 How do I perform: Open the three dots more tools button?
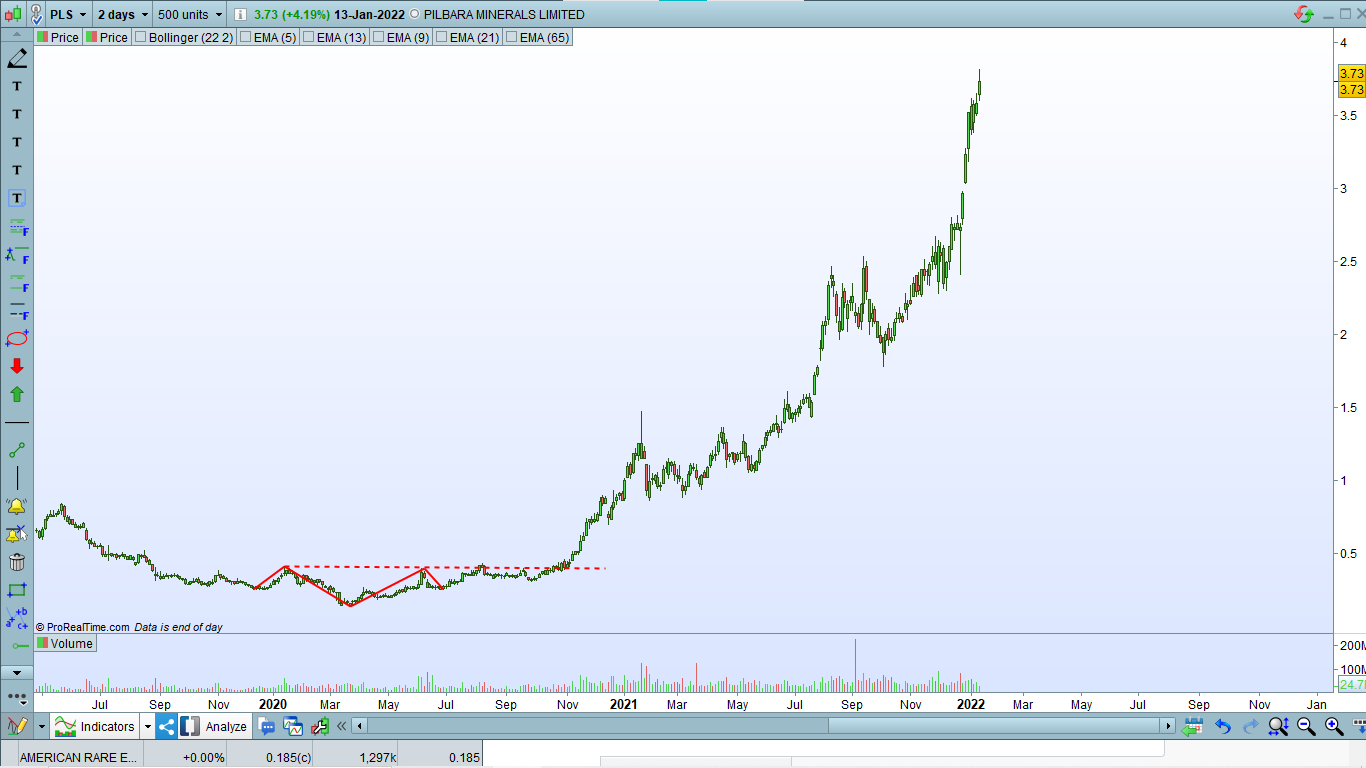click(17, 696)
